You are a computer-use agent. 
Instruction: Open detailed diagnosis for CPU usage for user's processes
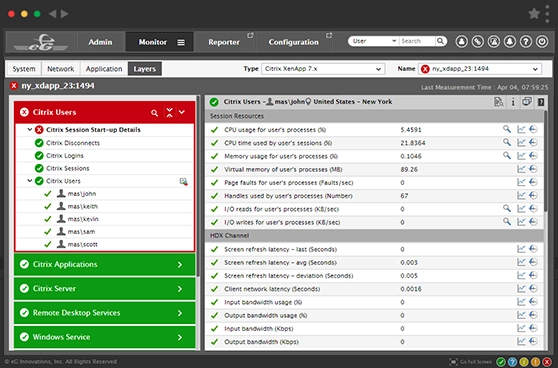click(x=507, y=129)
